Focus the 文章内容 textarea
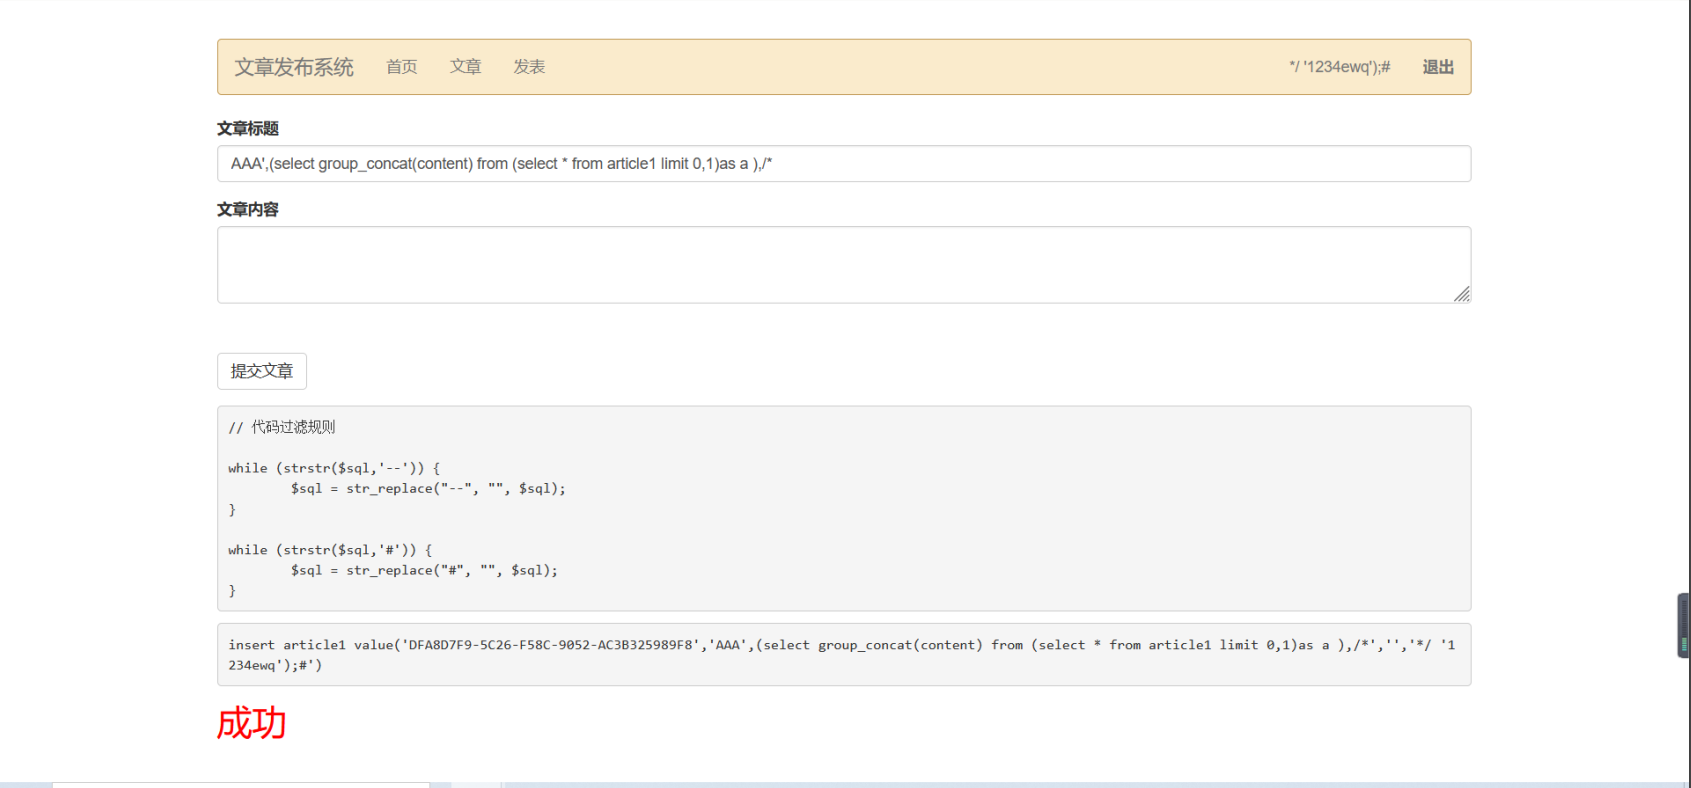The width and height of the screenshot is (1691, 788). click(844, 265)
